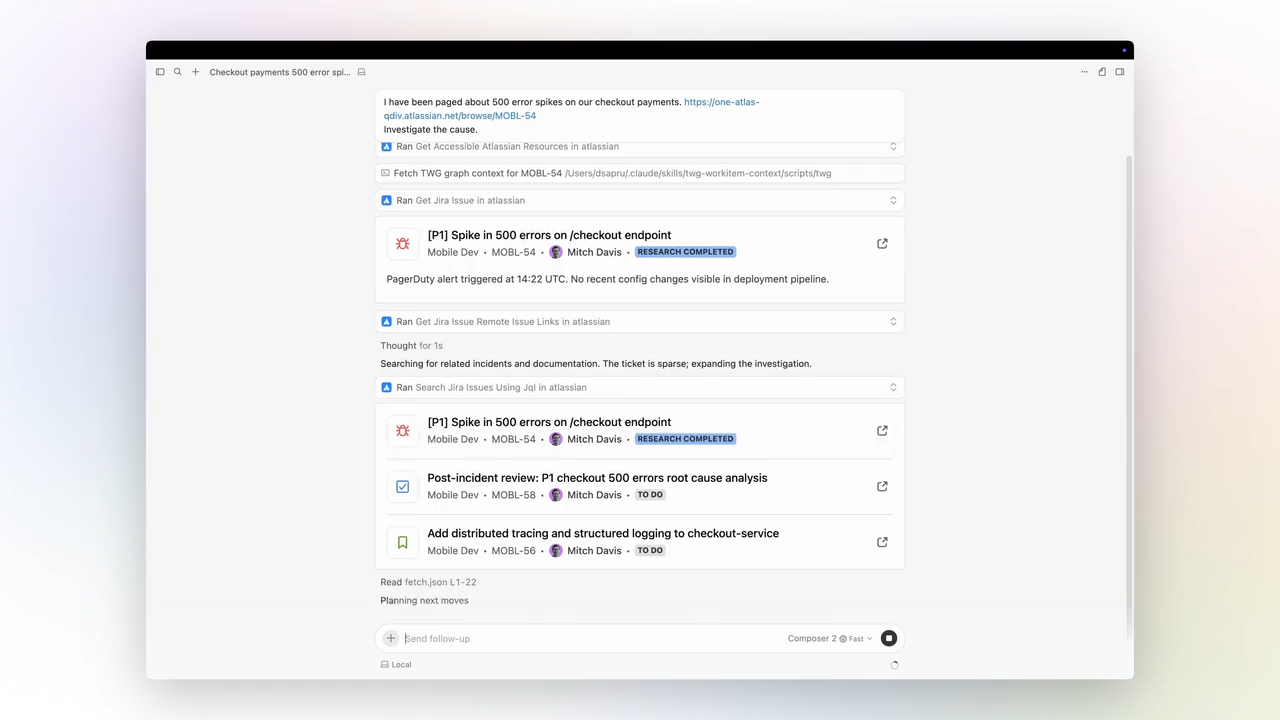Expand the Search Jira Issues Using Jql call
This screenshot has height=720, width=1280.
[x=893, y=387]
